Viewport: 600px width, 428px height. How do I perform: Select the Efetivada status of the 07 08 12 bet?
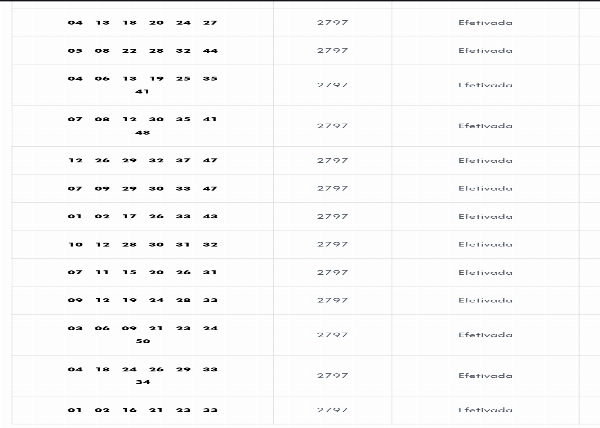(485, 126)
